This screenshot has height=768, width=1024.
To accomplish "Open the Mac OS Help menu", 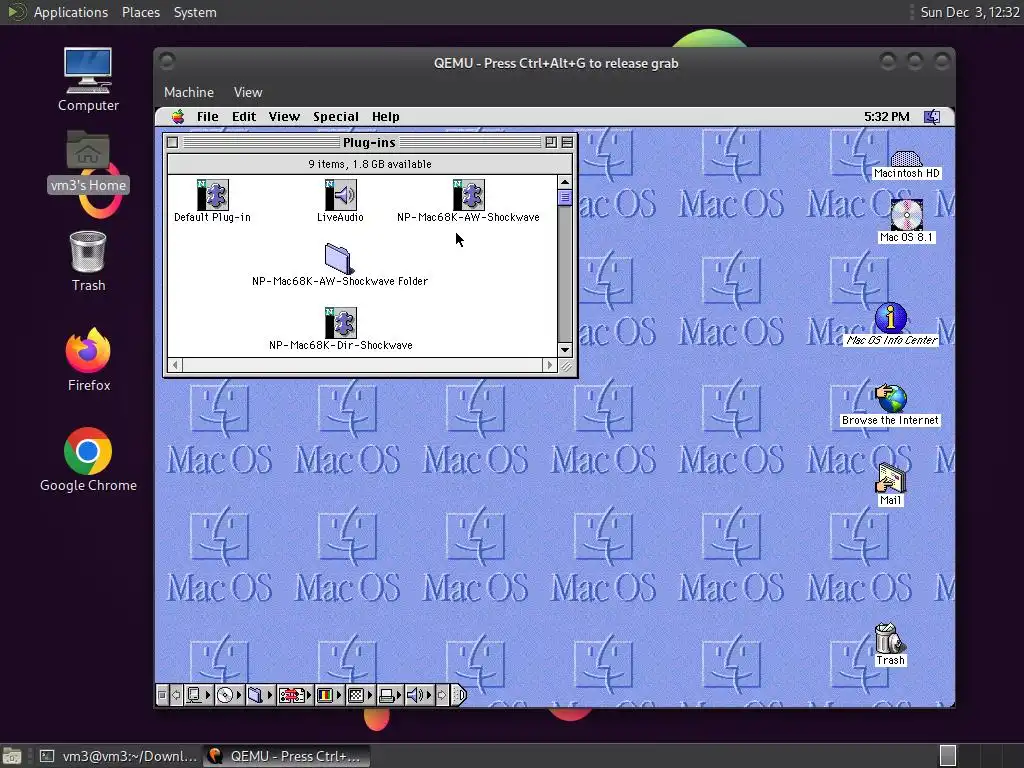I will 385,117.
